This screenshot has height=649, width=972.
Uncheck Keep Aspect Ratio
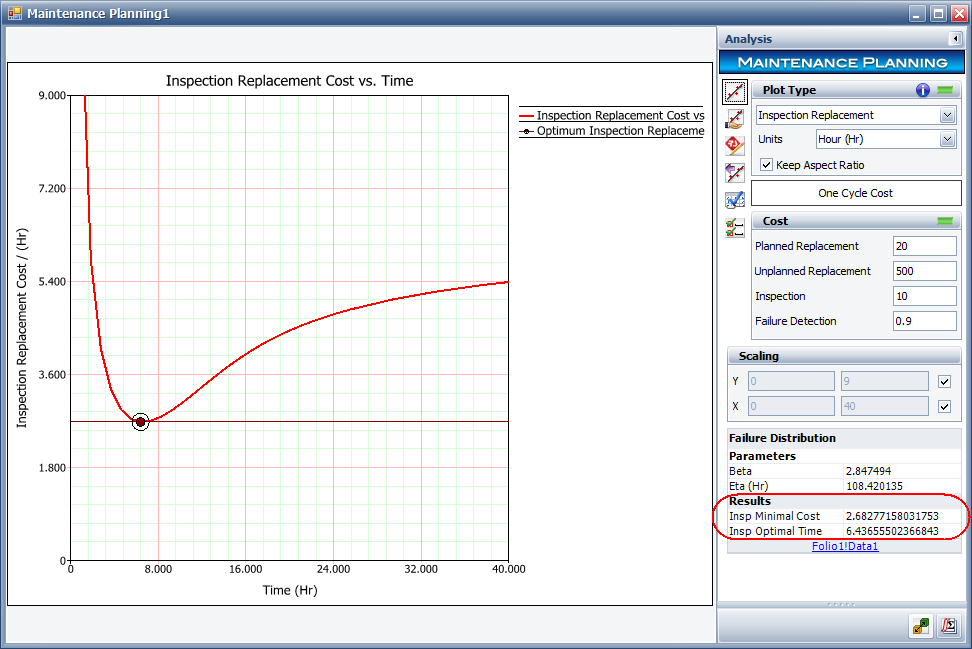(x=767, y=165)
